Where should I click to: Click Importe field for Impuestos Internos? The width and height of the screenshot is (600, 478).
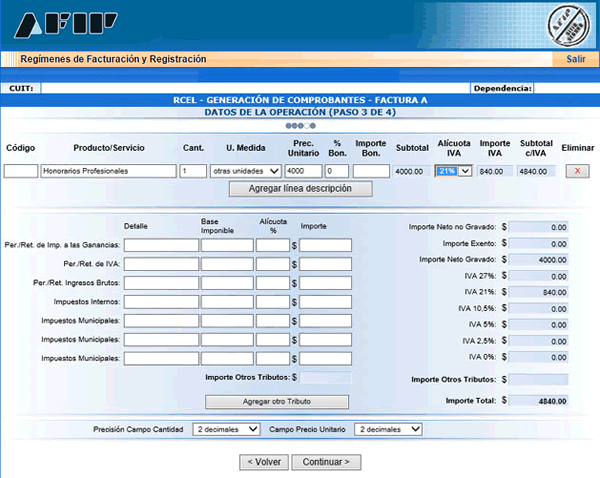click(x=325, y=302)
